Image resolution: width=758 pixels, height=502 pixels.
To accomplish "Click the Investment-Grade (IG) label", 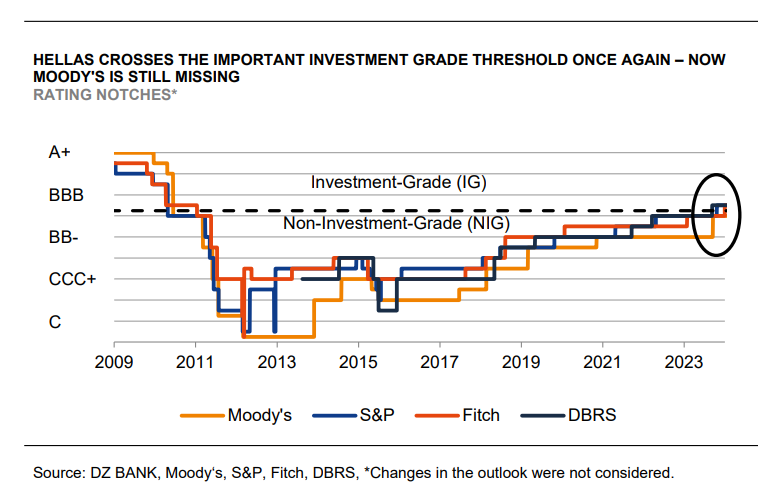I will pos(398,182).
